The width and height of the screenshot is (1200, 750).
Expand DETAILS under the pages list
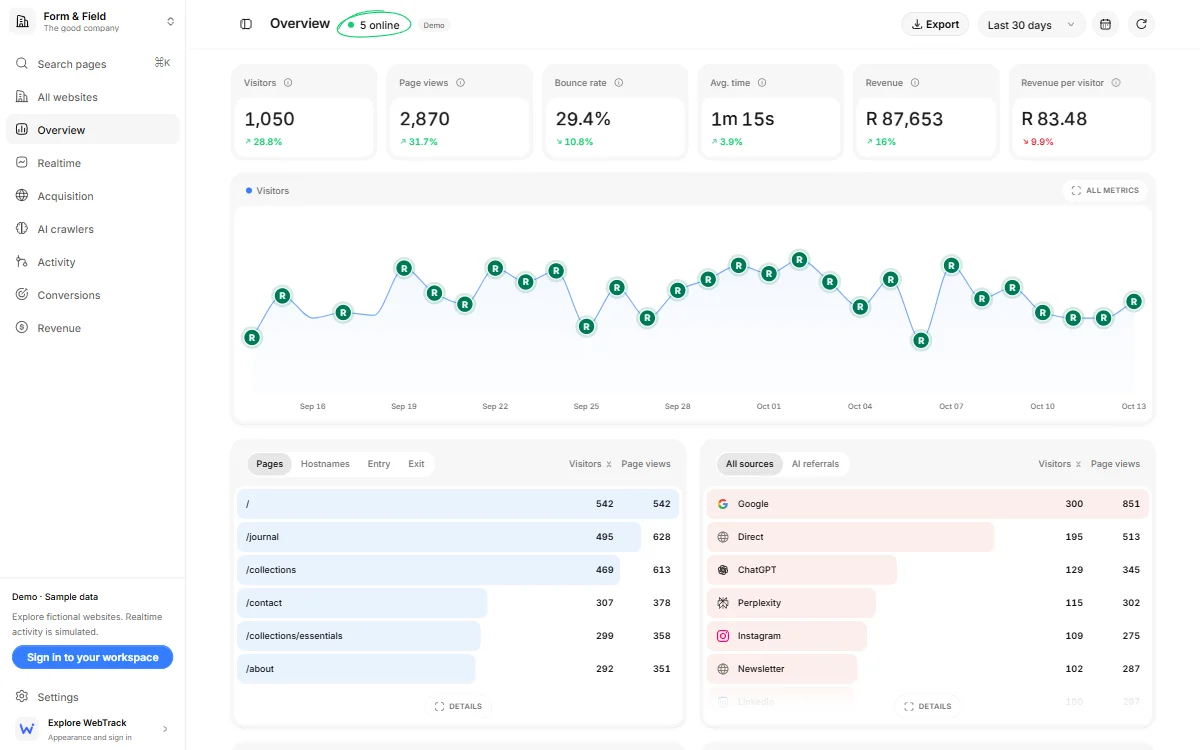(x=459, y=706)
